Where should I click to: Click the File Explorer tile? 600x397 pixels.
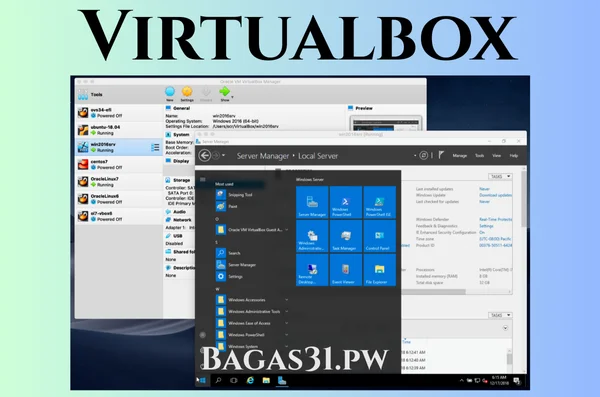(x=379, y=270)
